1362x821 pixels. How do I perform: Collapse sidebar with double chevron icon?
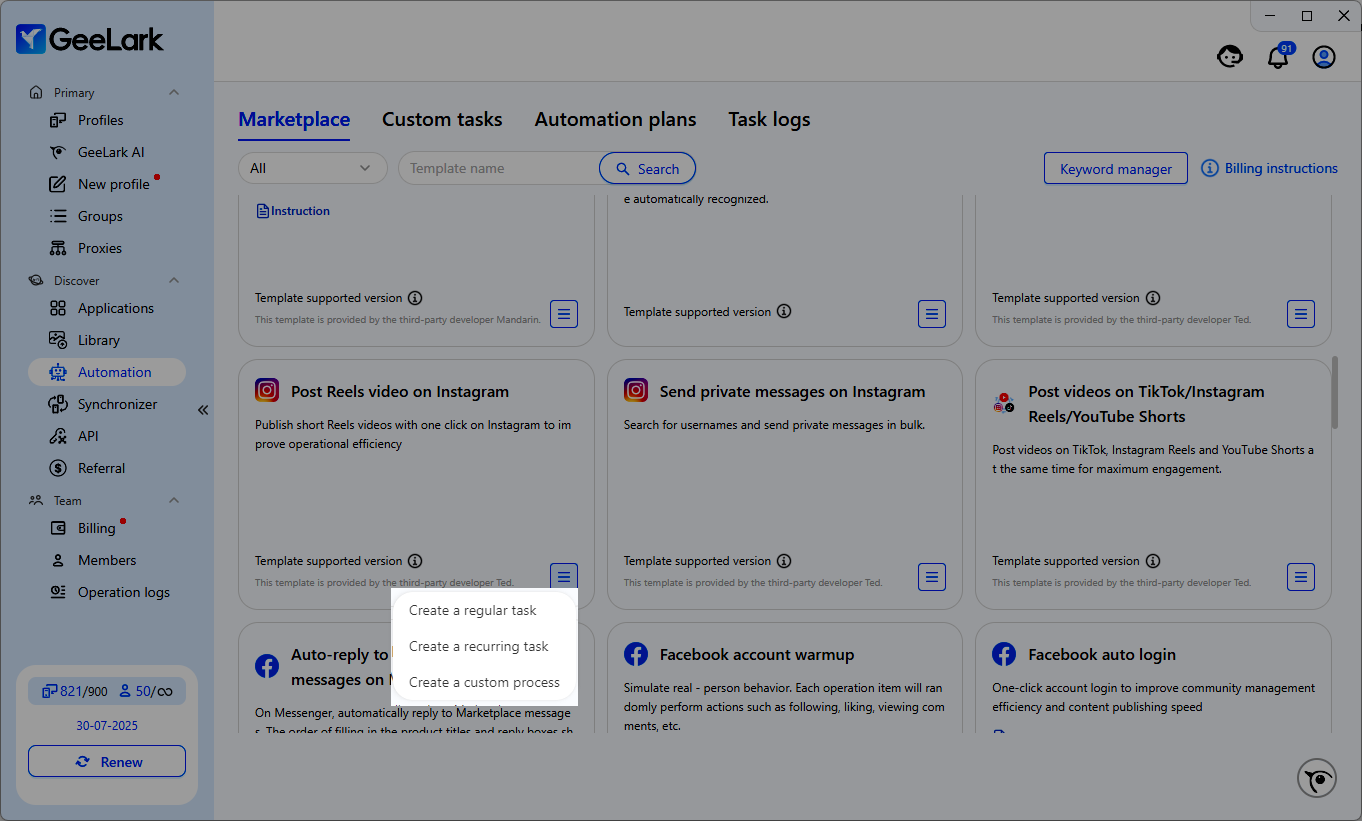pyautogui.click(x=203, y=410)
